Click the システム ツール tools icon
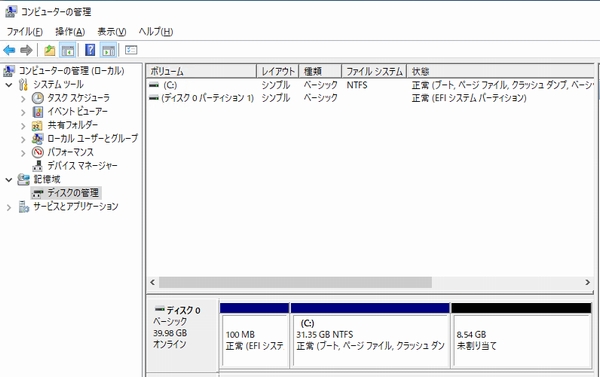The image size is (600, 377). pos(23,85)
